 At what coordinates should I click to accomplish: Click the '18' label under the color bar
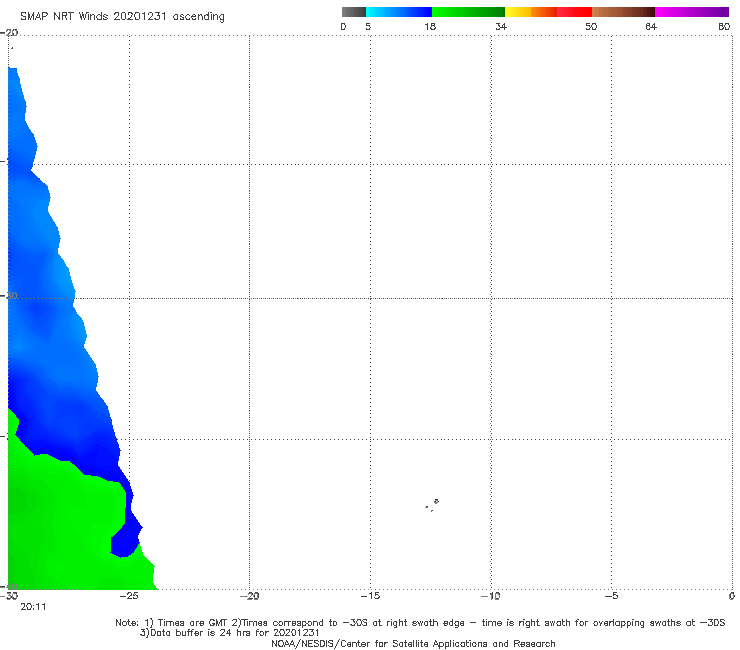[x=430, y=26]
